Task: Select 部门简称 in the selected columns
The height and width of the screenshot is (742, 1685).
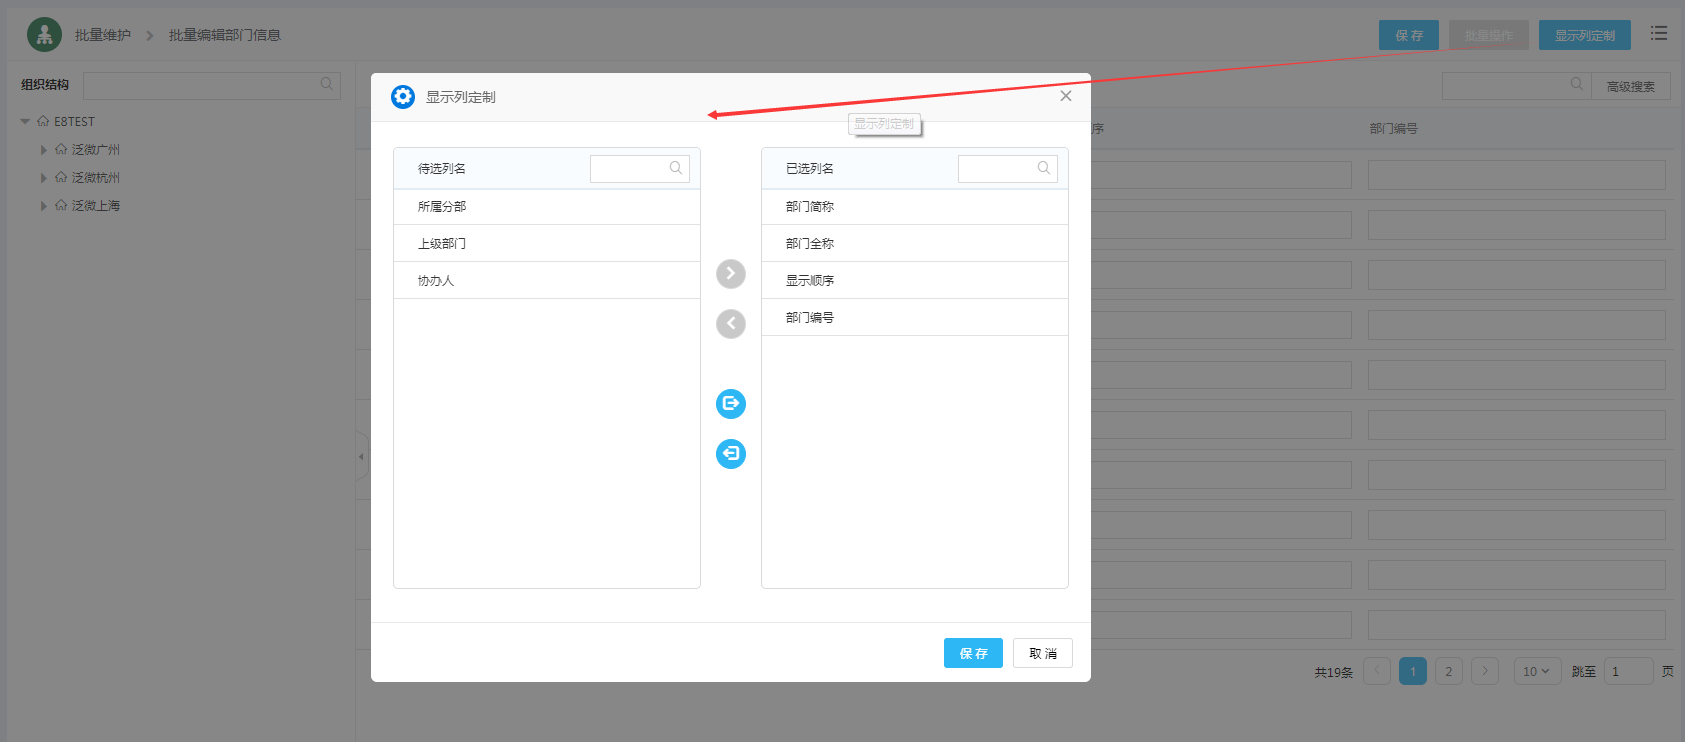Action: click(x=810, y=207)
